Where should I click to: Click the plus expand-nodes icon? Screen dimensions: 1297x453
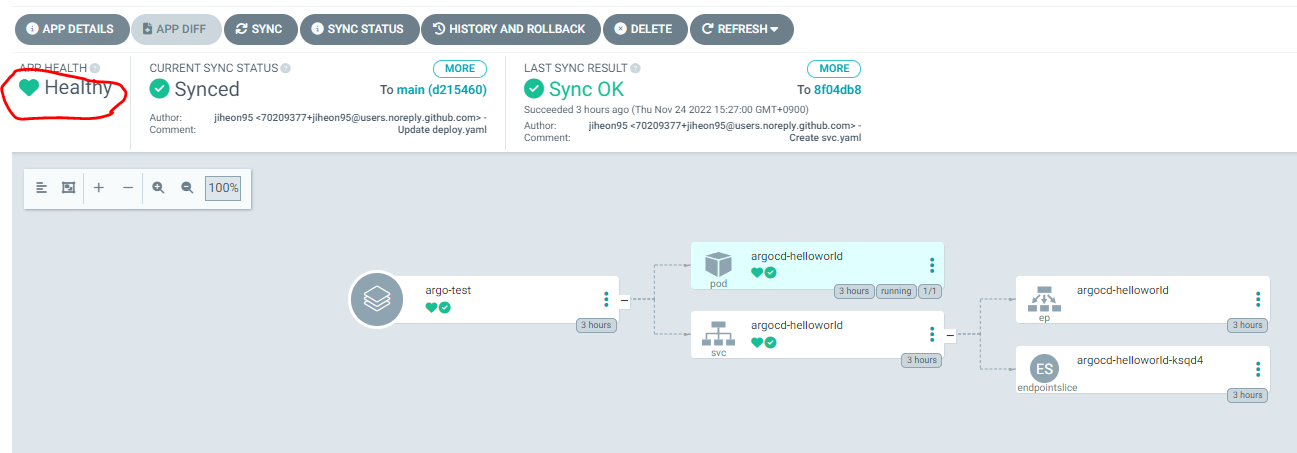coord(99,188)
